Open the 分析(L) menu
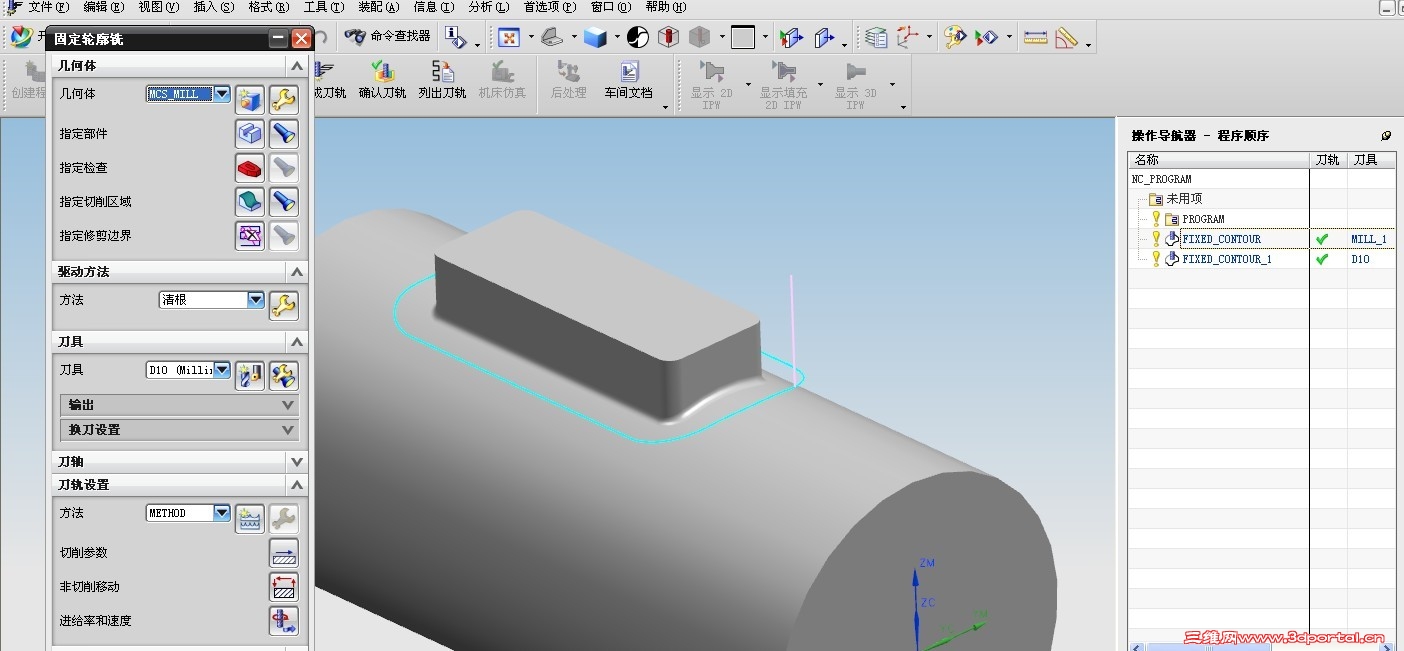Viewport: 1404px width, 651px height. (489, 7)
